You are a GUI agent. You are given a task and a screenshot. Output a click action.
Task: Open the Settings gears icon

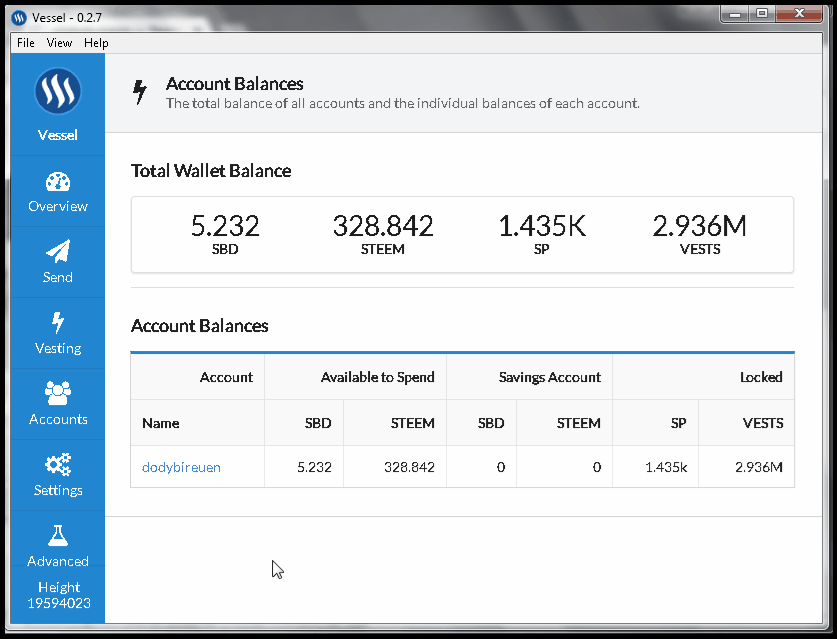pyautogui.click(x=58, y=464)
